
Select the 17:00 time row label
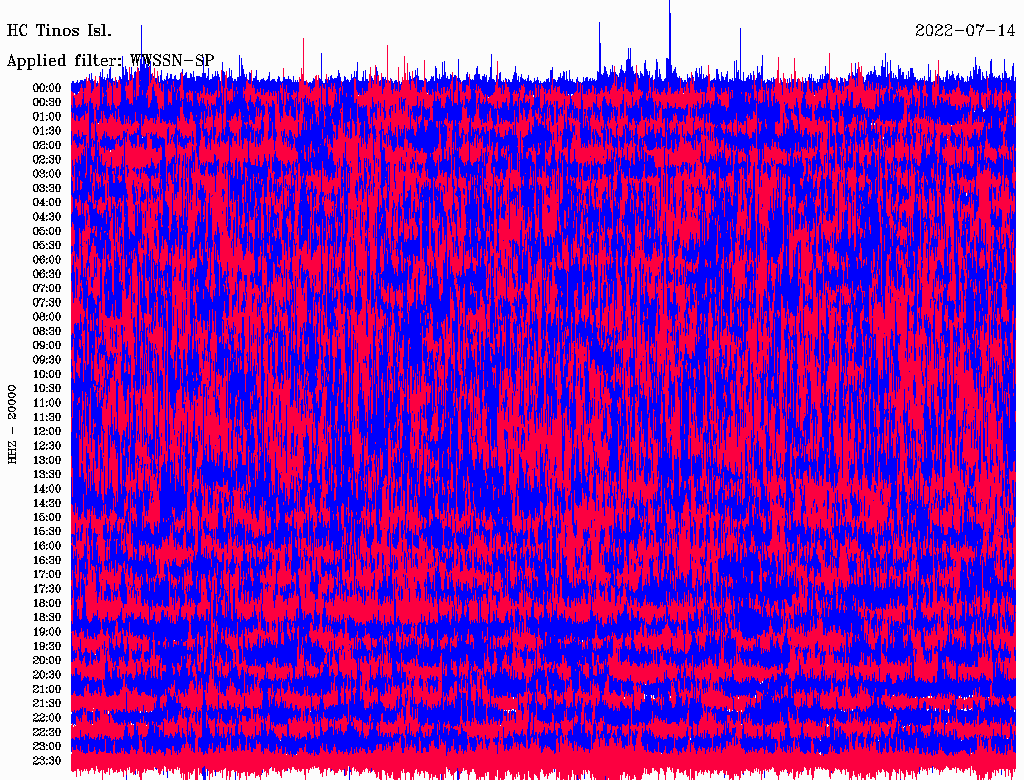pos(47,574)
